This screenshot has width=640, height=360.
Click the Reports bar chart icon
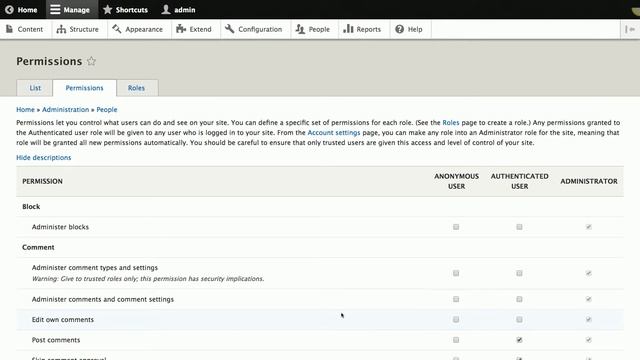[x=348, y=29]
